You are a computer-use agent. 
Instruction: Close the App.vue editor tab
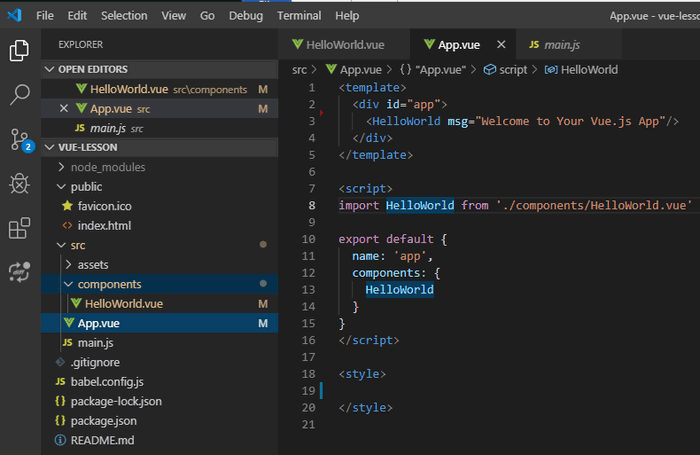click(501, 45)
